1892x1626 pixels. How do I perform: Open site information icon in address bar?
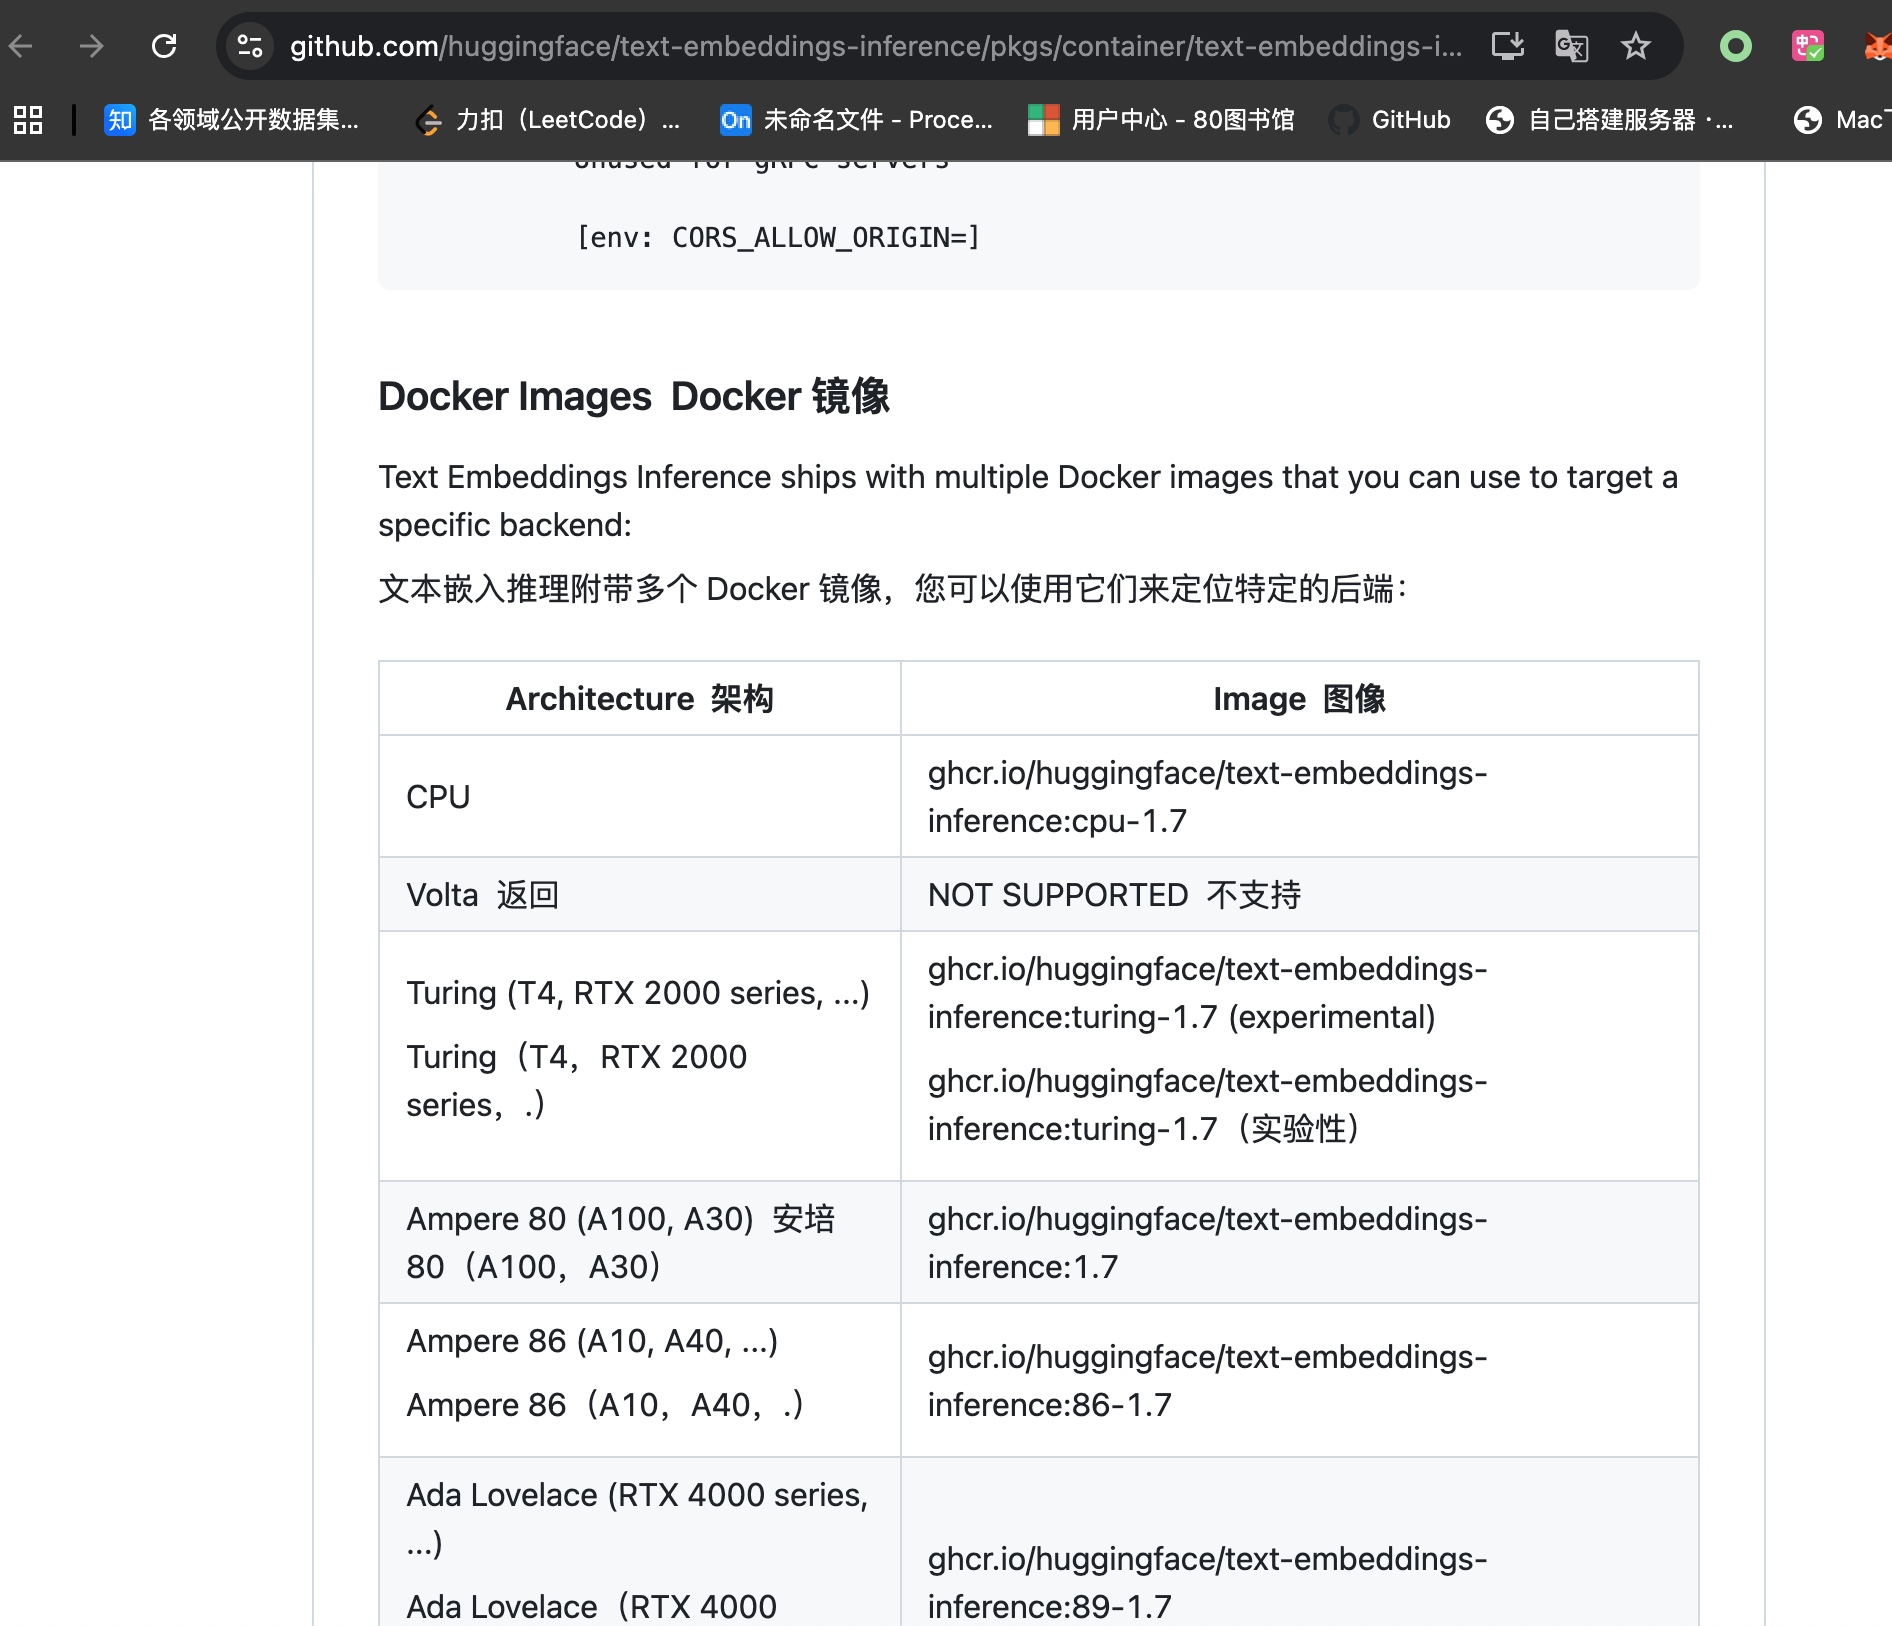(x=249, y=45)
